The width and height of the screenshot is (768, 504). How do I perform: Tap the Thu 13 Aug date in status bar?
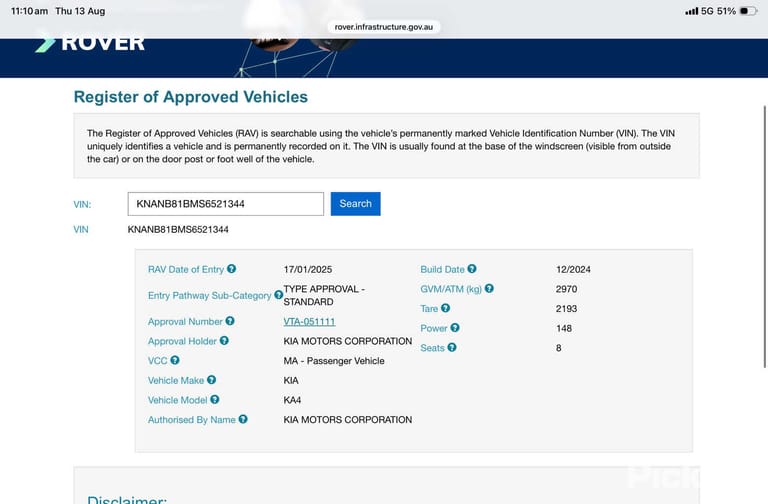pyautogui.click(x=80, y=11)
